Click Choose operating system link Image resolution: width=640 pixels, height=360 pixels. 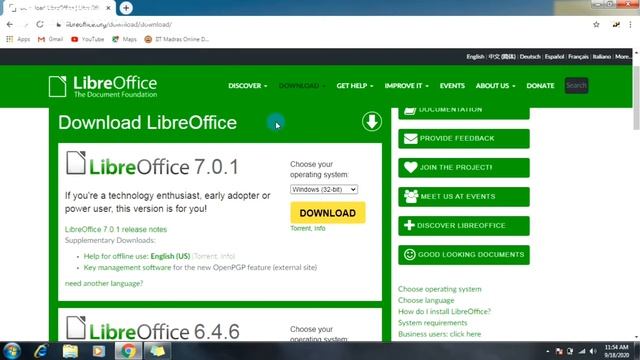click(440, 289)
